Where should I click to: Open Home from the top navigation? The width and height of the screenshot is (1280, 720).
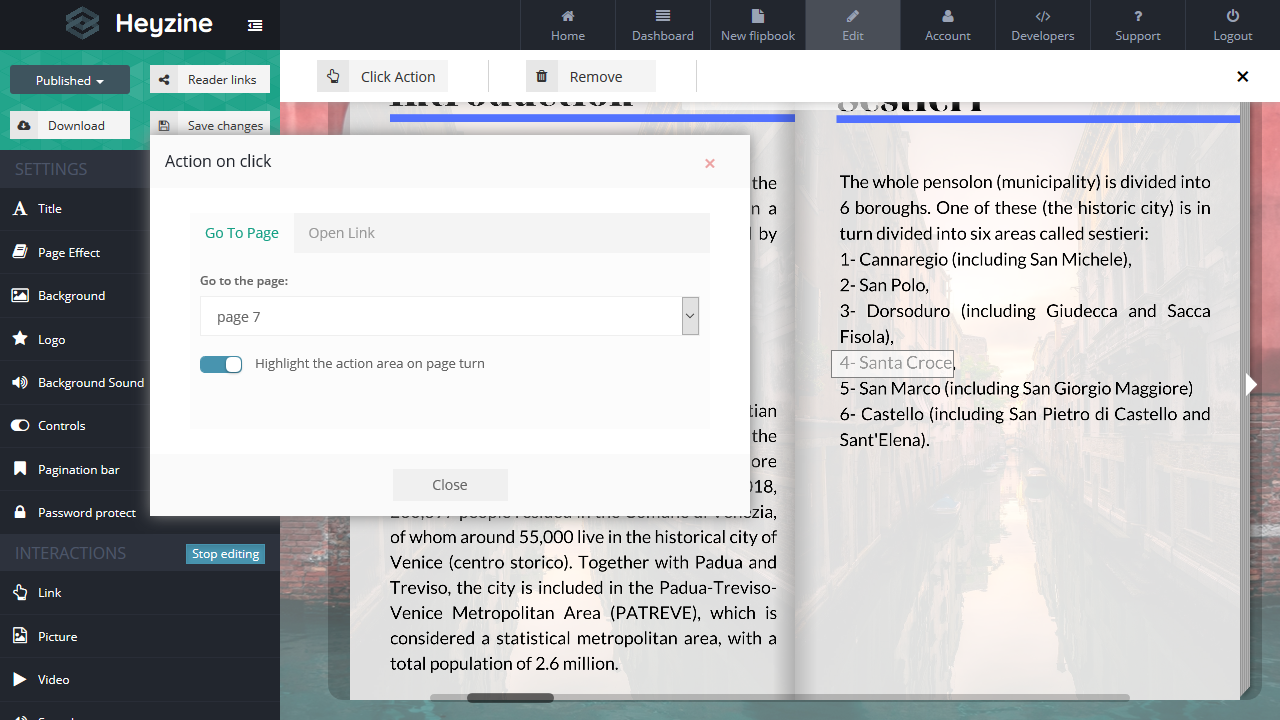click(x=567, y=25)
